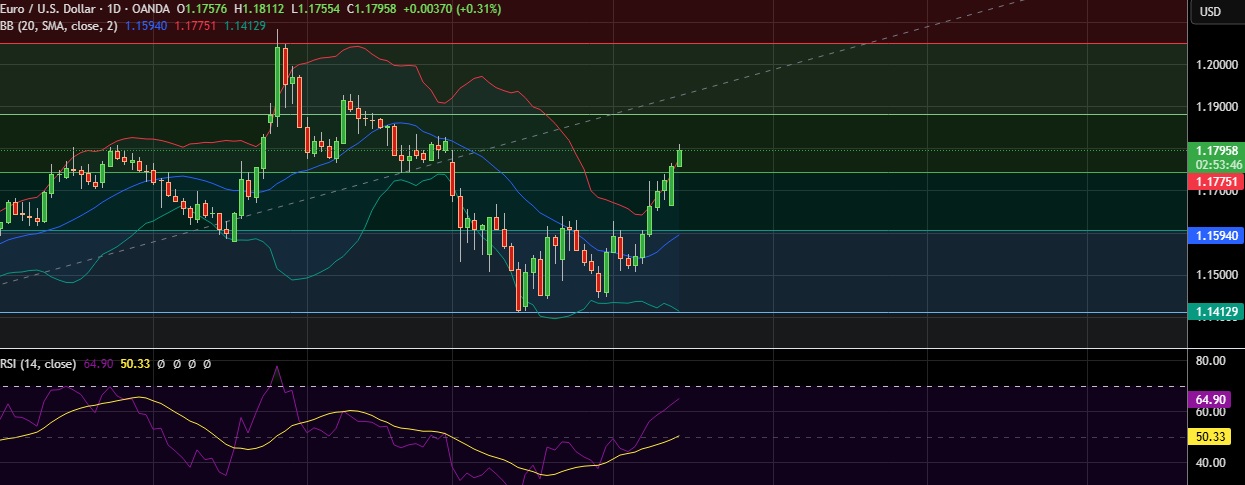Click the teal 1.14129 price axis label
This screenshot has height=485, width=1245.
pos(1217,313)
